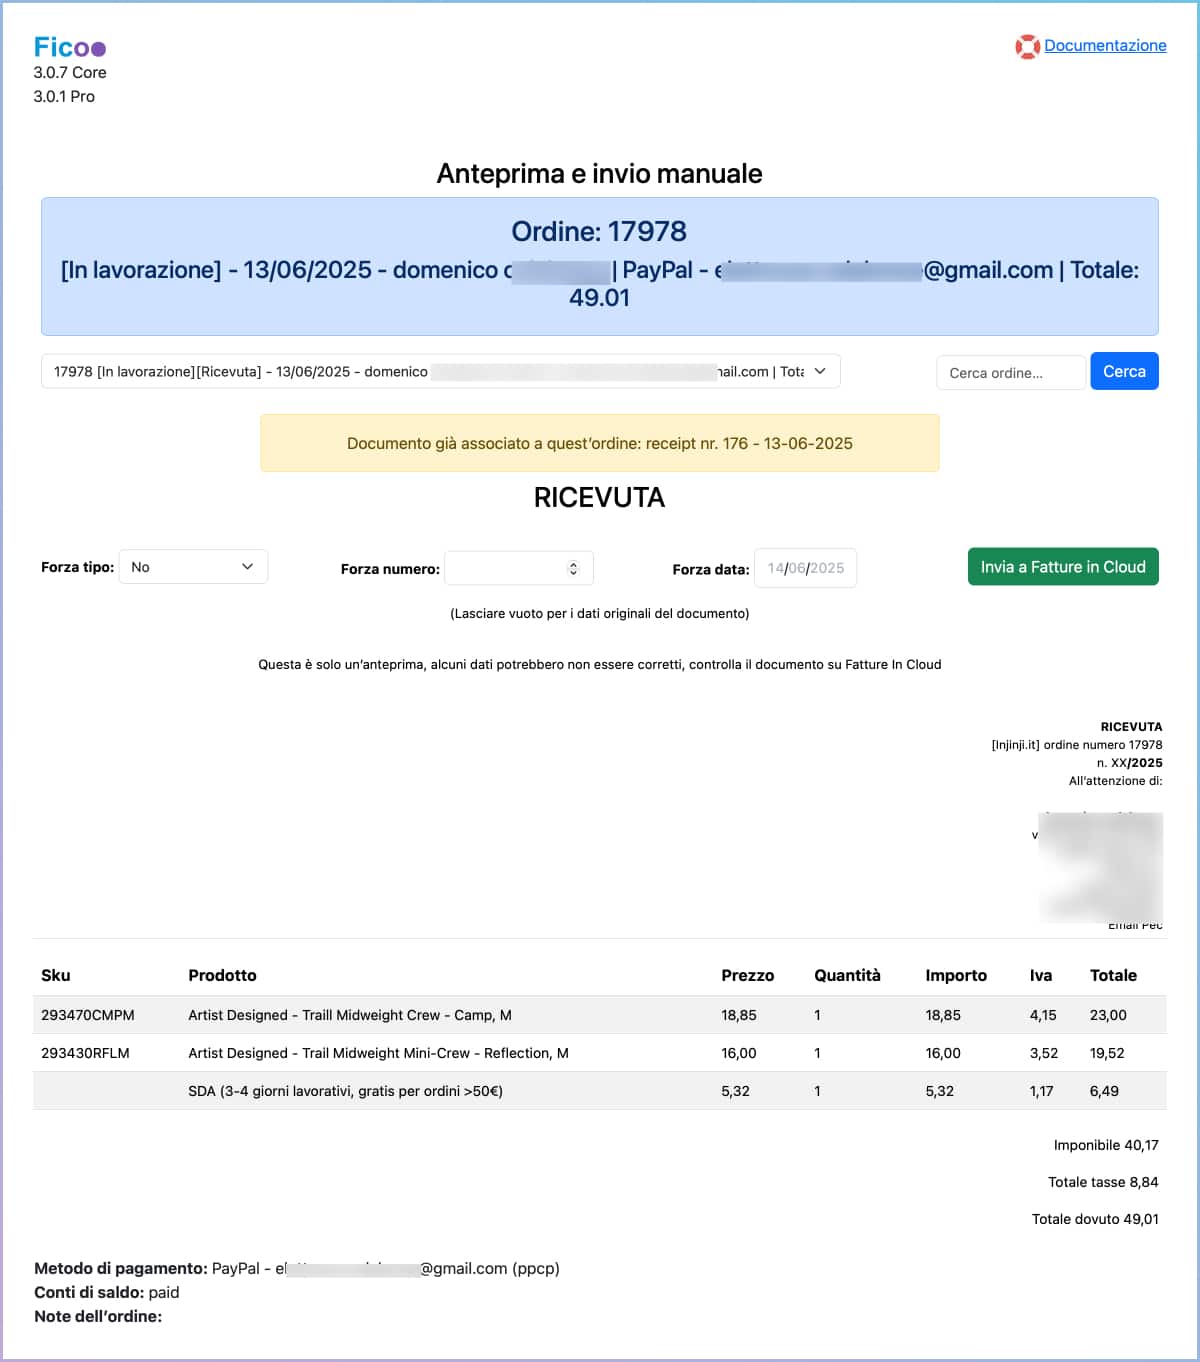The height and width of the screenshot is (1362, 1200).
Task: Click the Forza numero stepper arrows
Action: 573,568
